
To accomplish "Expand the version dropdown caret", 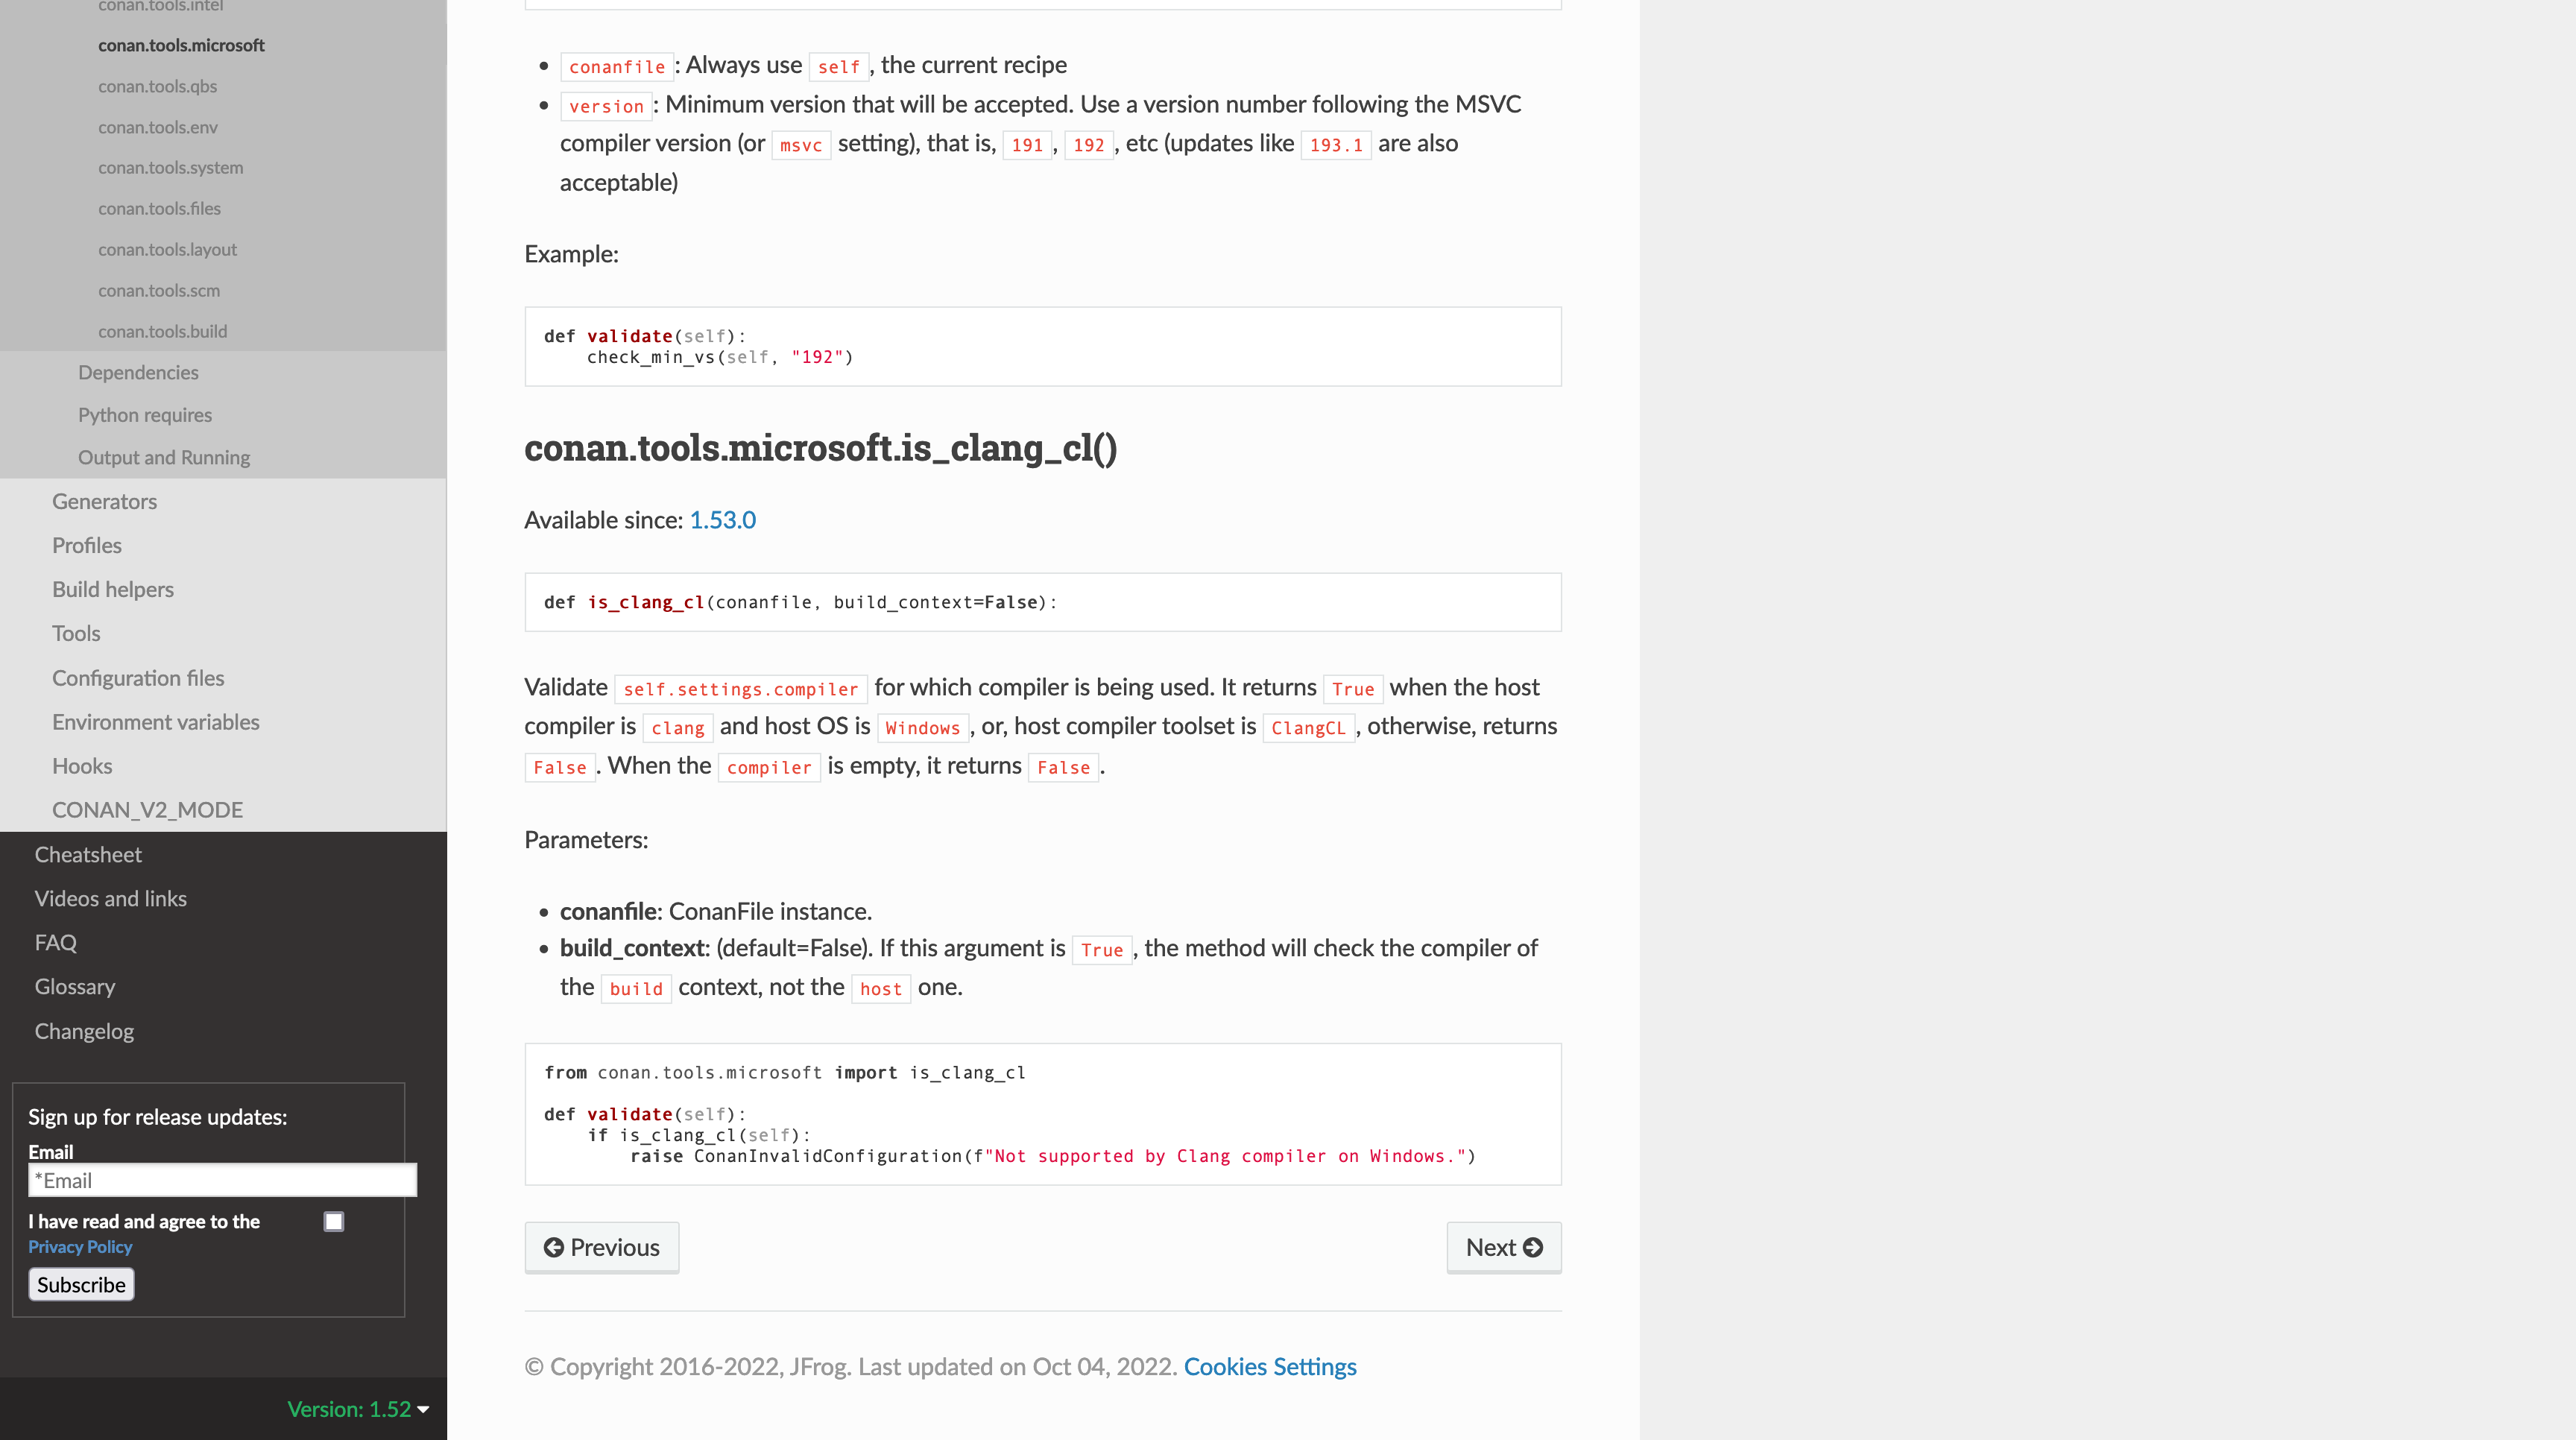I will pos(419,1410).
